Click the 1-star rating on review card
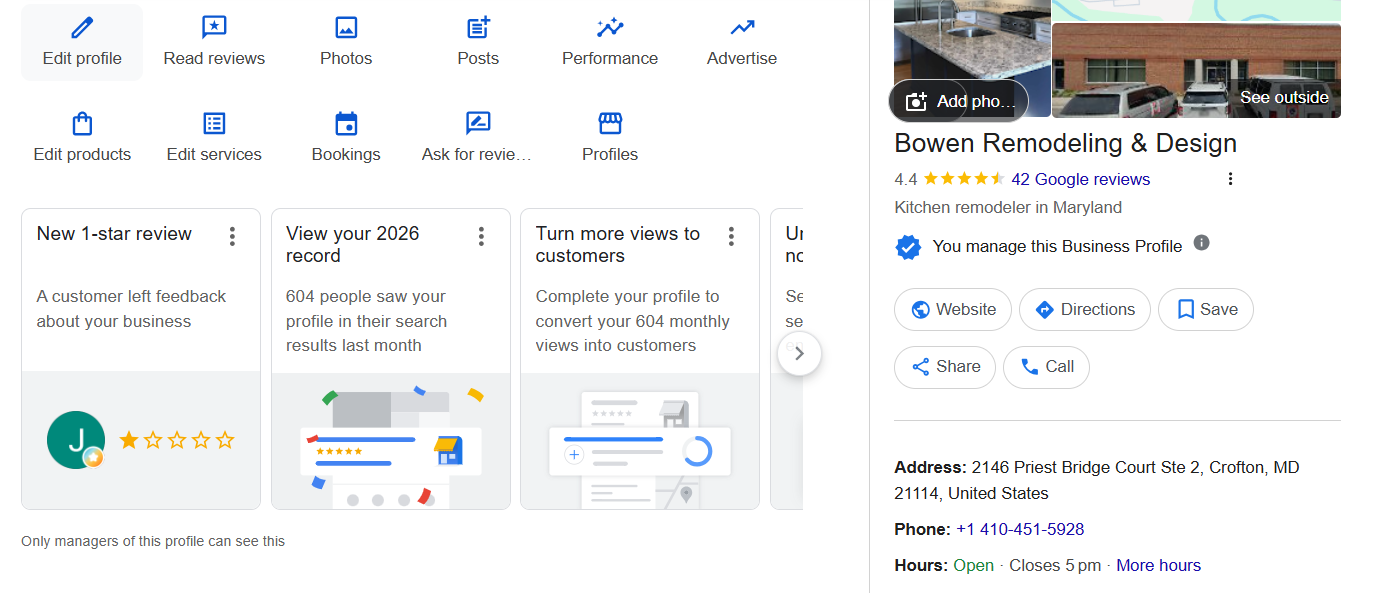The width and height of the screenshot is (1378, 593). pyautogui.click(x=177, y=440)
